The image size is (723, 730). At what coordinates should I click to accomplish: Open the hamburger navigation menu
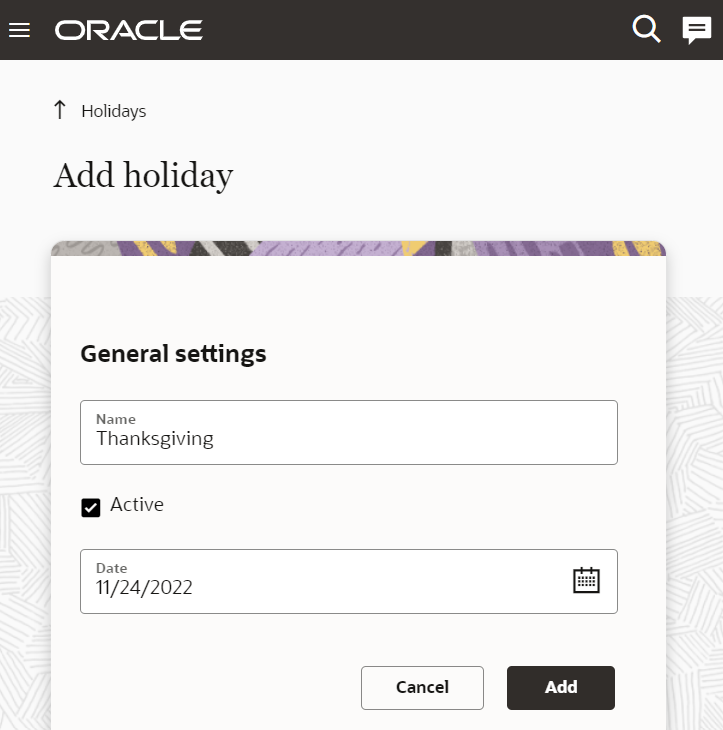19,30
